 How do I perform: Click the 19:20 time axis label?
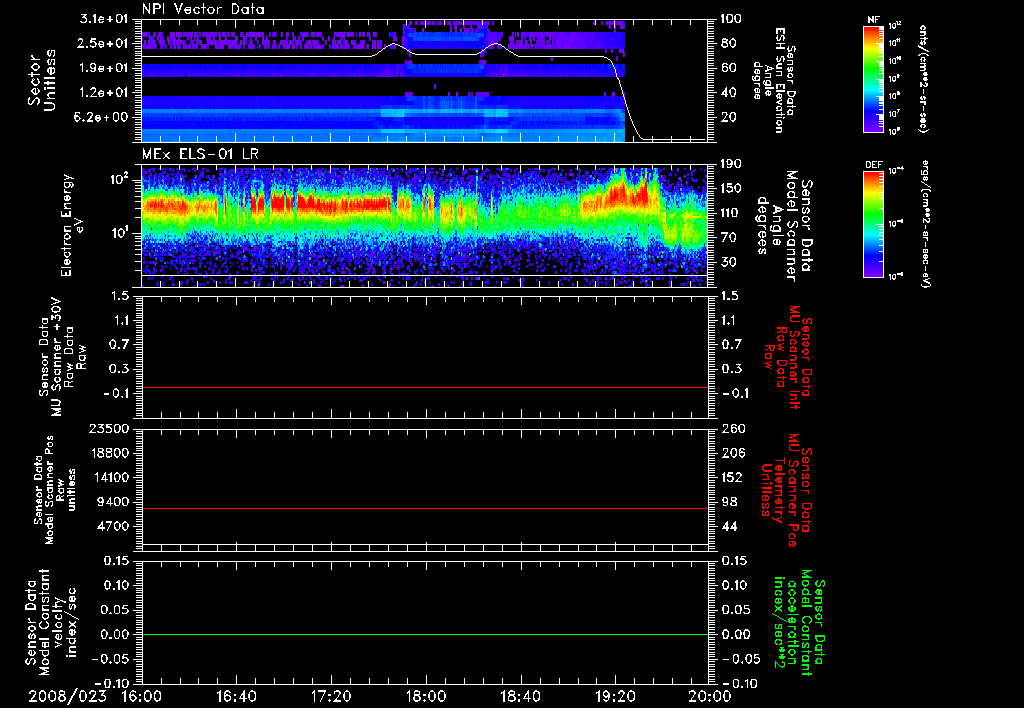point(616,694)
